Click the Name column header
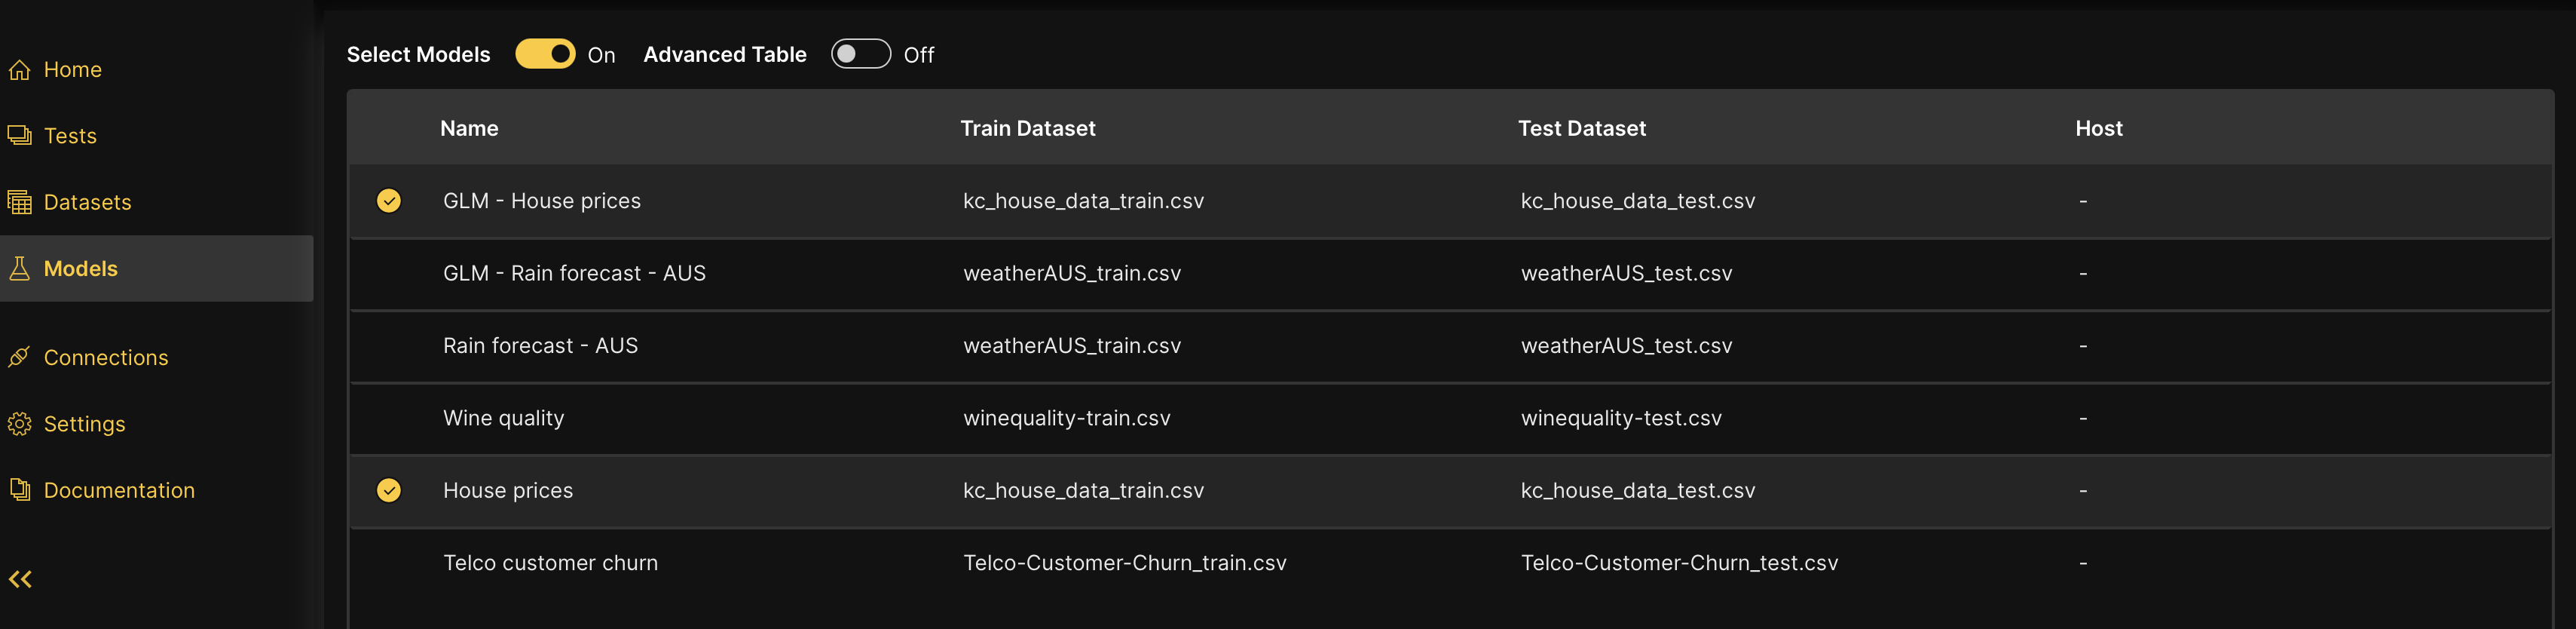The width and height of the screenshot is (2576, 629). [x=469, y=128]
